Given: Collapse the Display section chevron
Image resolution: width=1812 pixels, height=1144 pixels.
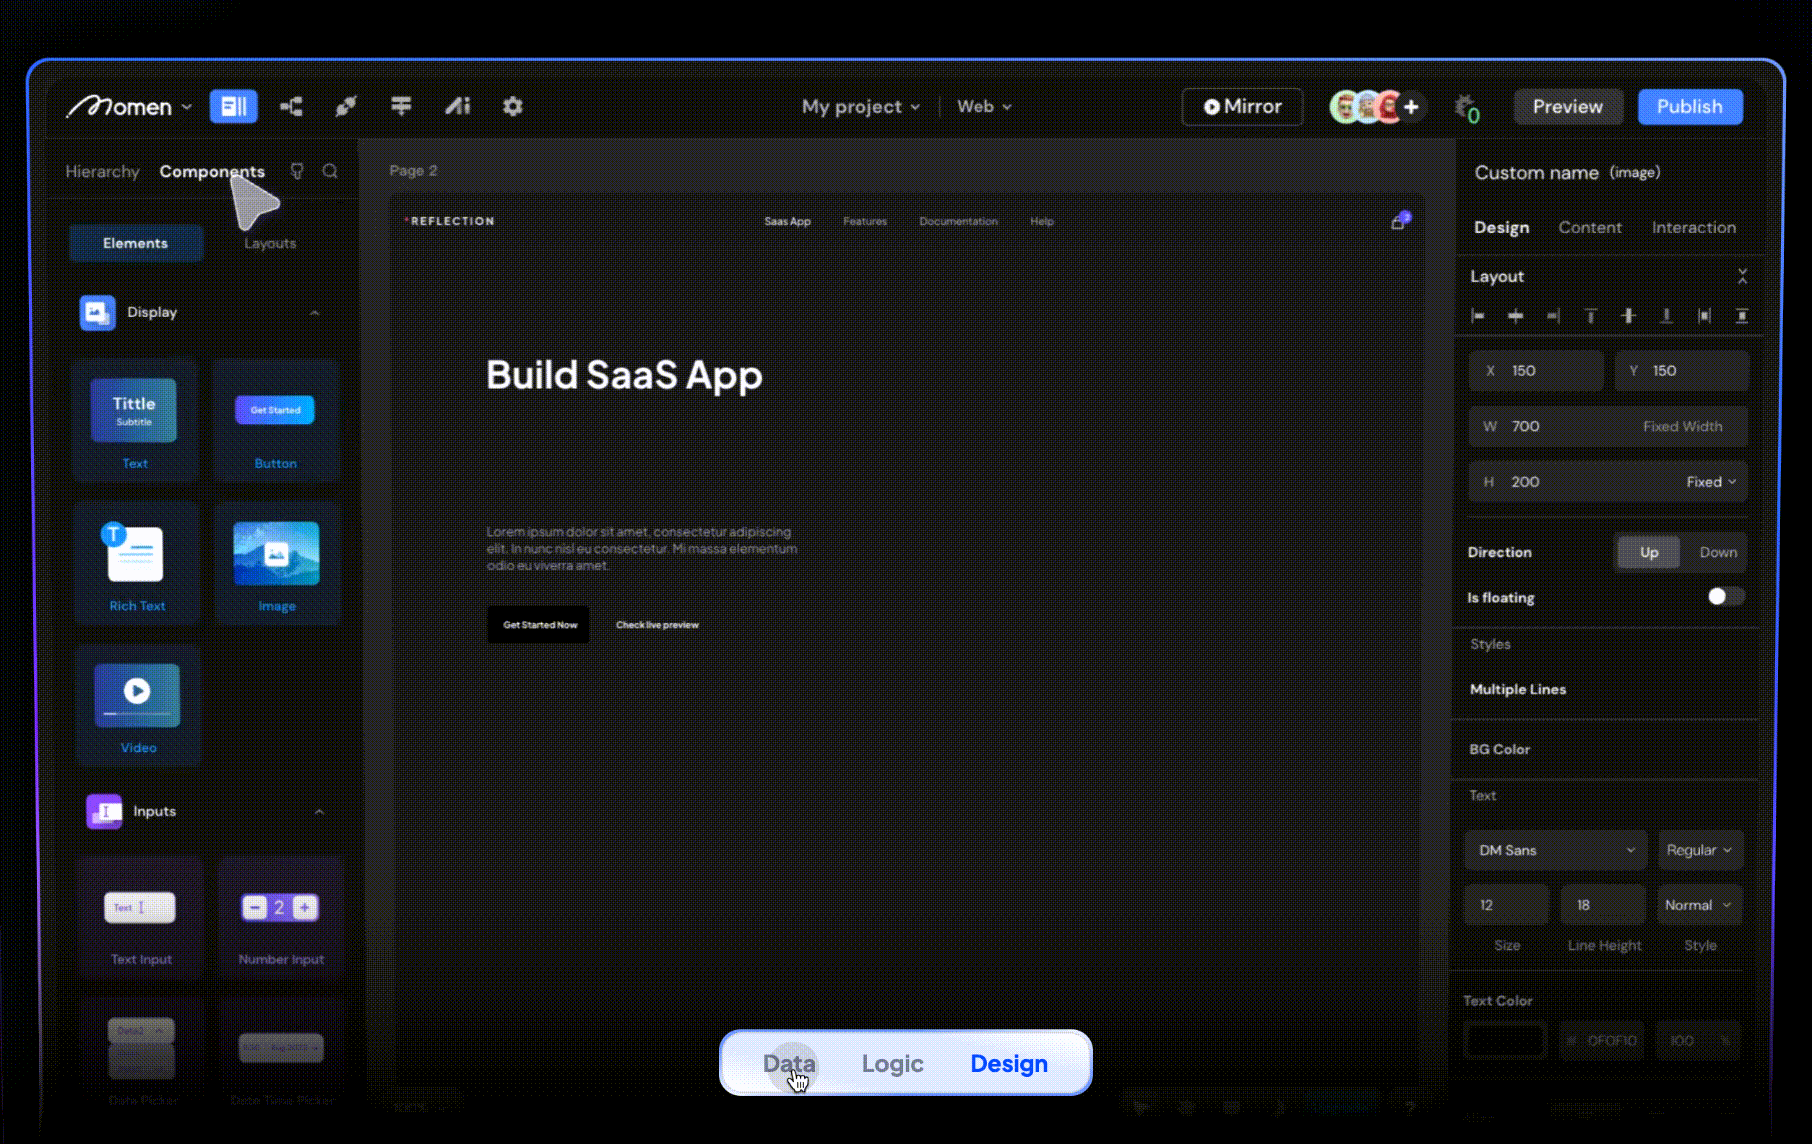Looking at the screenshot, I should 315,313.
